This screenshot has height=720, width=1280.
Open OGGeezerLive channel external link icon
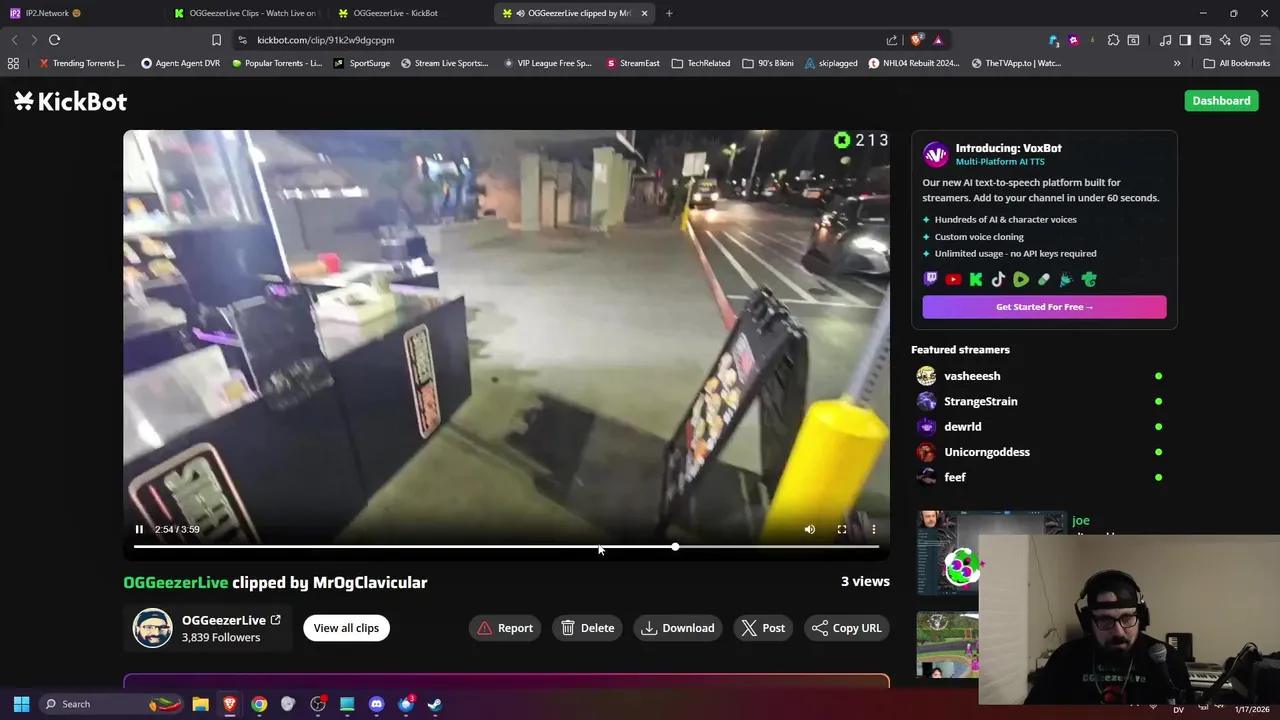[275, 620]
